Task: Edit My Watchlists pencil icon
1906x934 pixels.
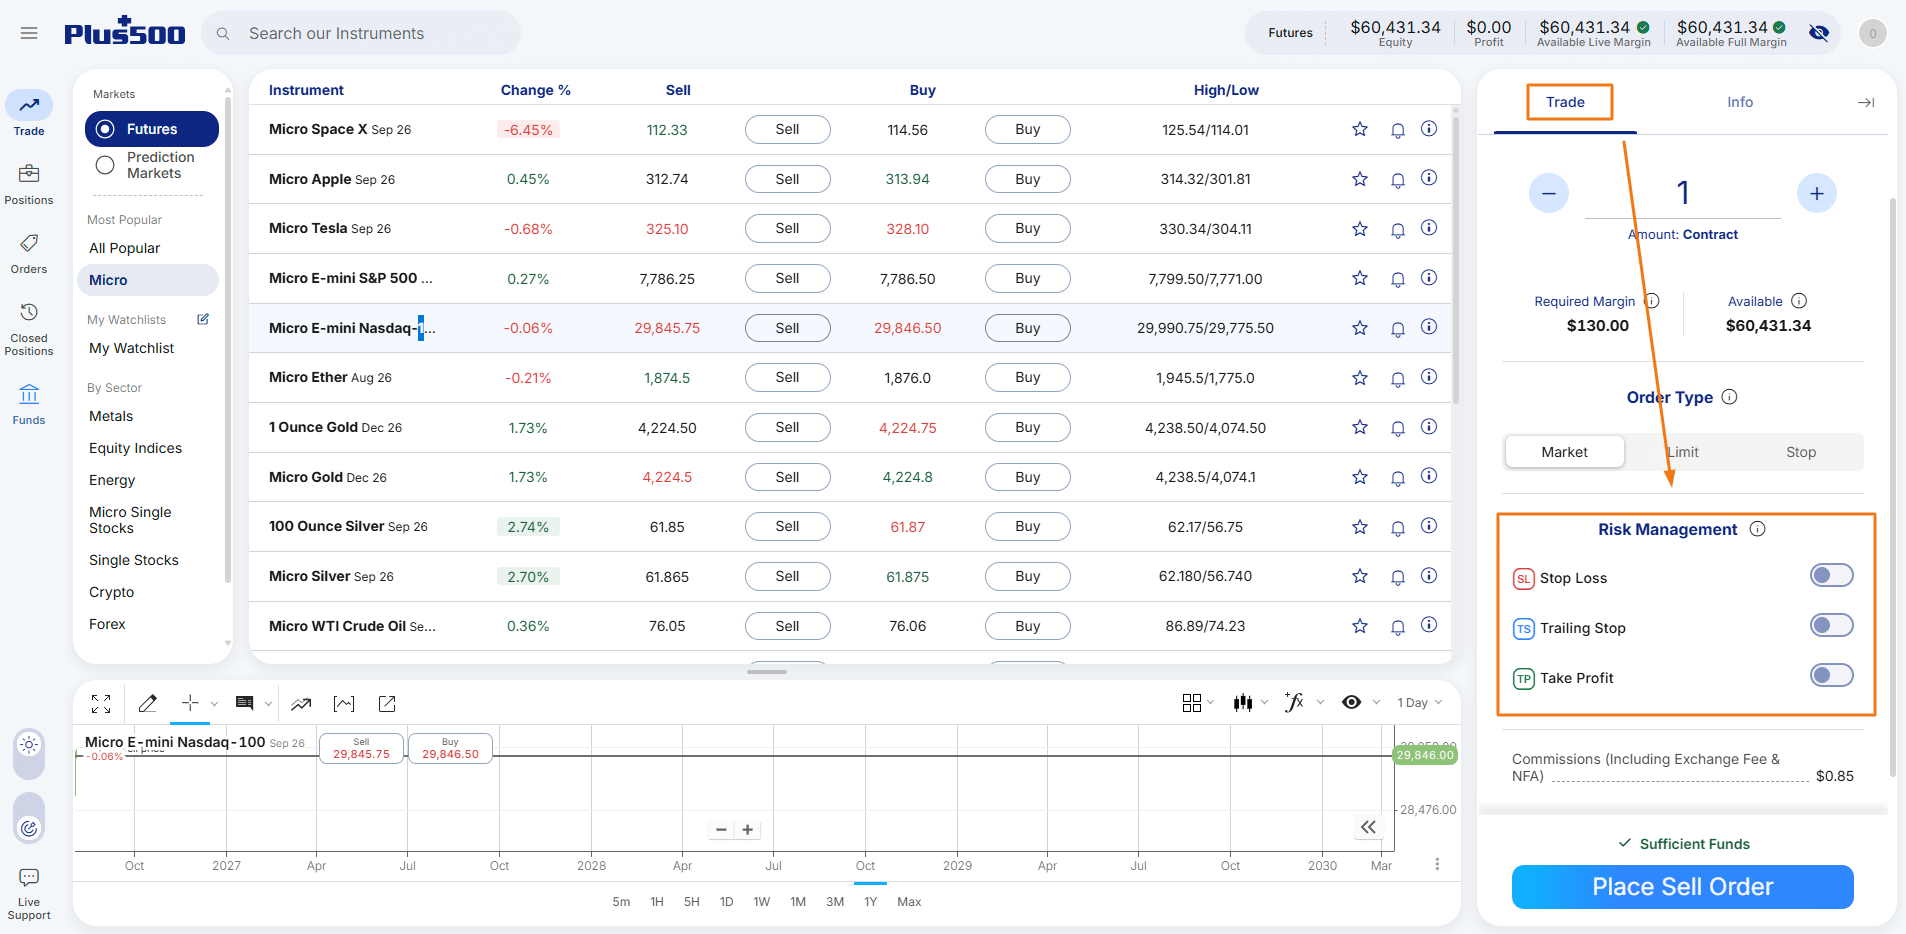Action: coord(203,319)
